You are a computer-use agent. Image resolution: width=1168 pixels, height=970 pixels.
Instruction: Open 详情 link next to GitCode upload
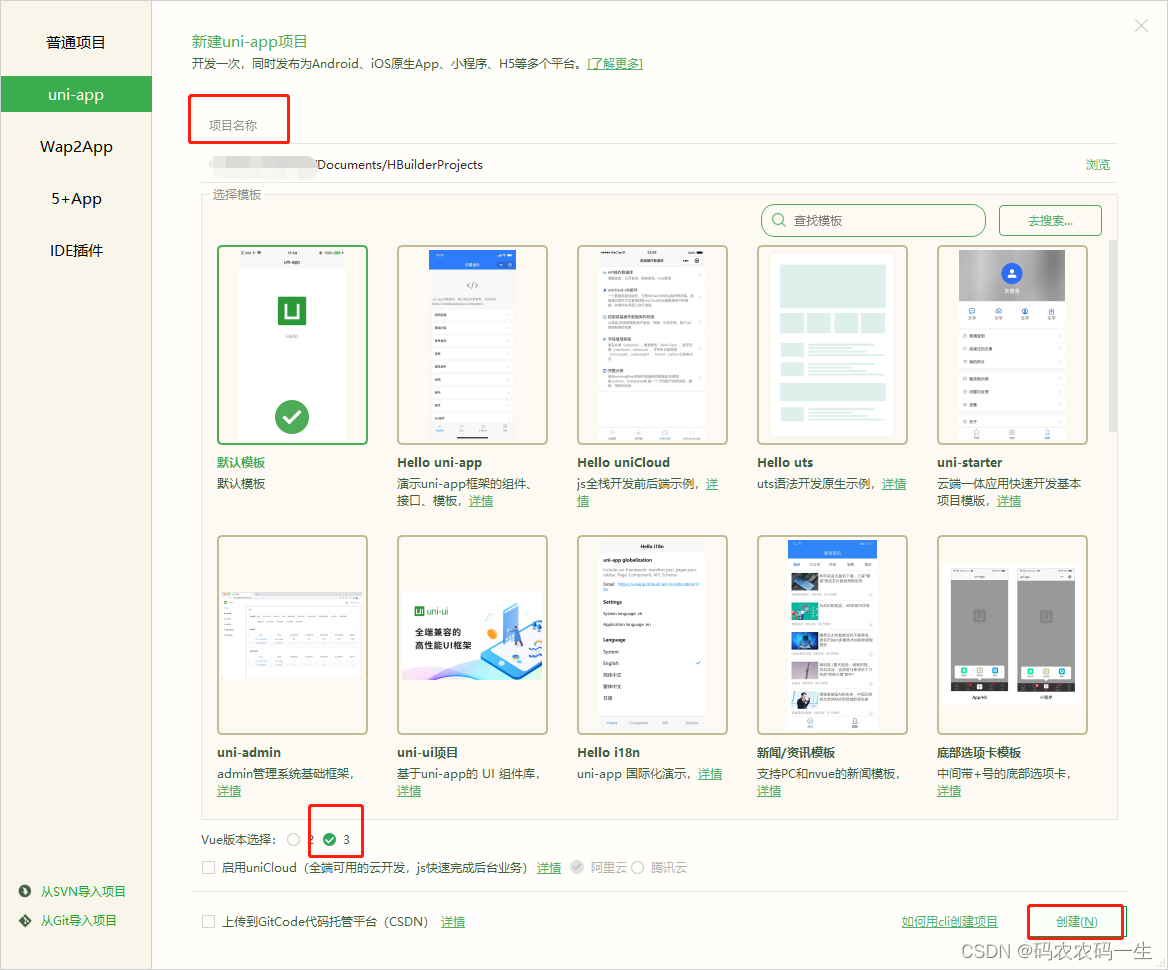[x=453, y=922]
